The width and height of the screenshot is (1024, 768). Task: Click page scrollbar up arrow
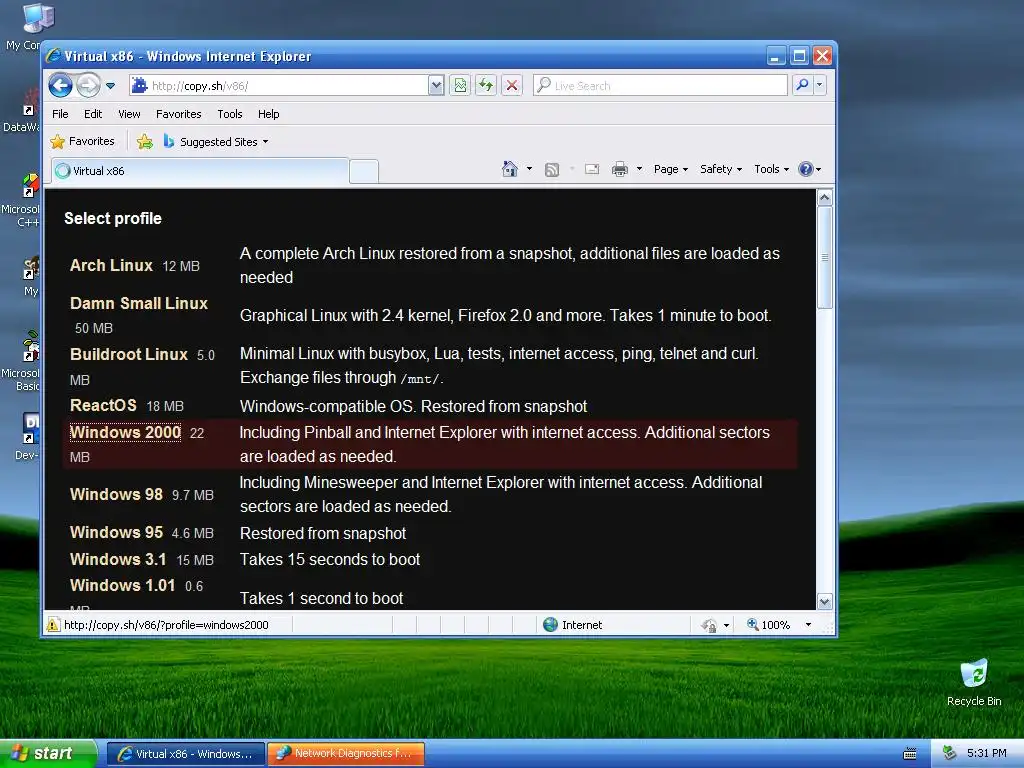point(825,197)
